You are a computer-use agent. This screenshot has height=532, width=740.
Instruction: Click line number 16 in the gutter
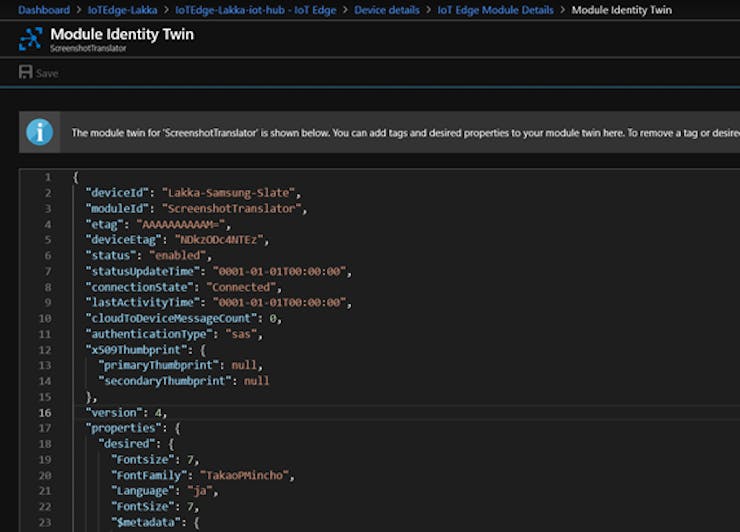coord(45,413)
